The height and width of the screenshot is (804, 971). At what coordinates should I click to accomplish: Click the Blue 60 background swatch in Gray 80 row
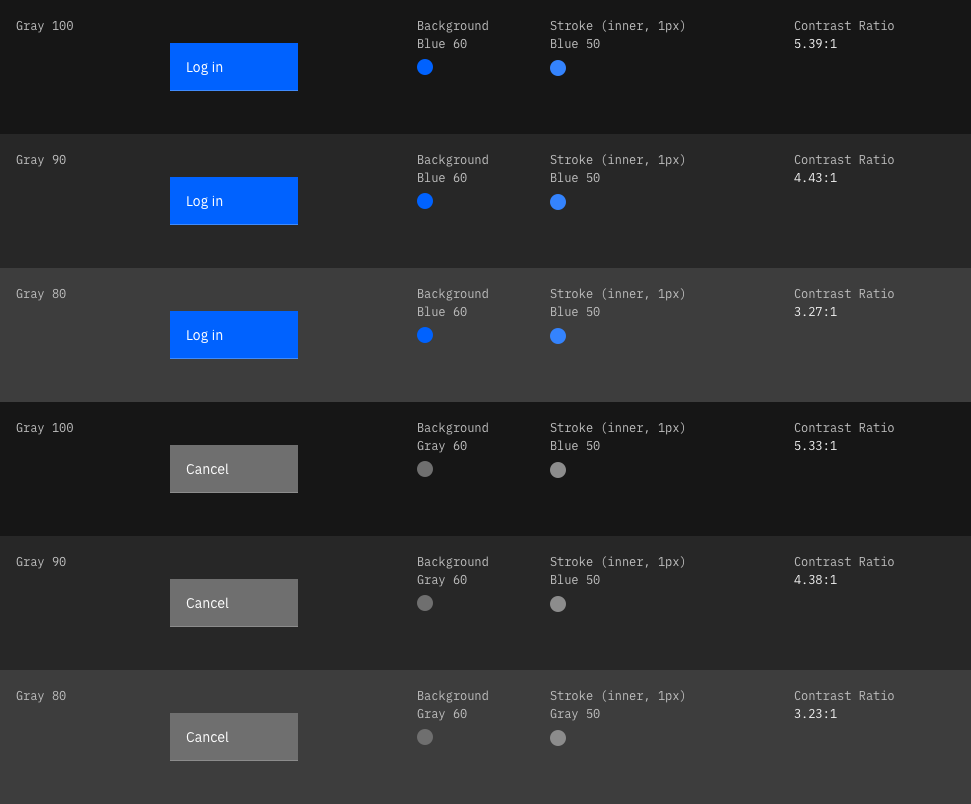[x=425, y=335]
